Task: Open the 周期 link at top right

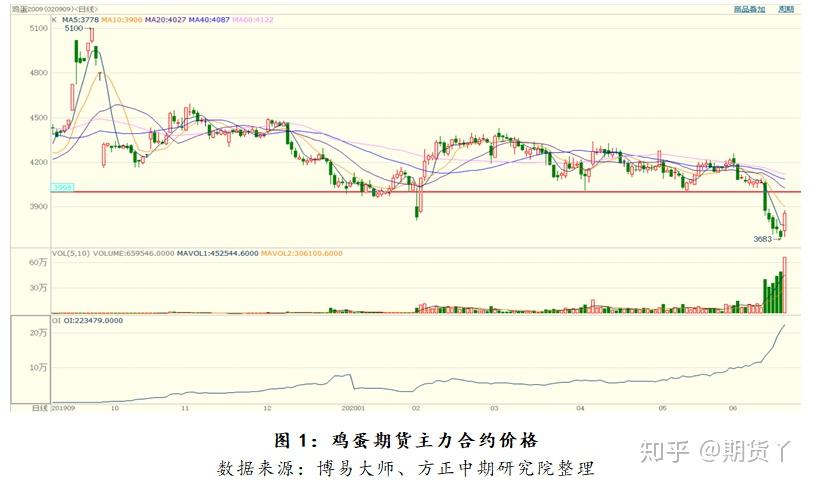Action: tap(786, 9)
